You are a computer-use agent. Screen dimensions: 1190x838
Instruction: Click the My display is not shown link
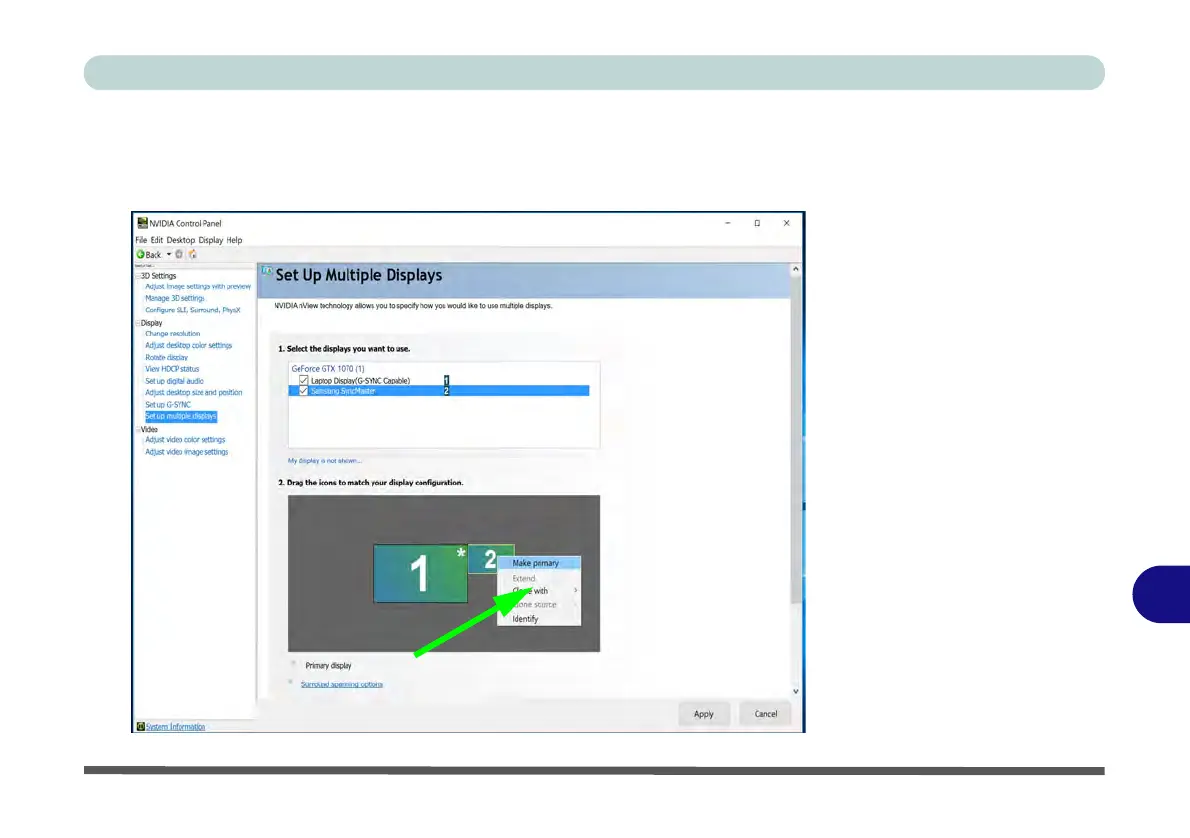click(x=325, y=461)
